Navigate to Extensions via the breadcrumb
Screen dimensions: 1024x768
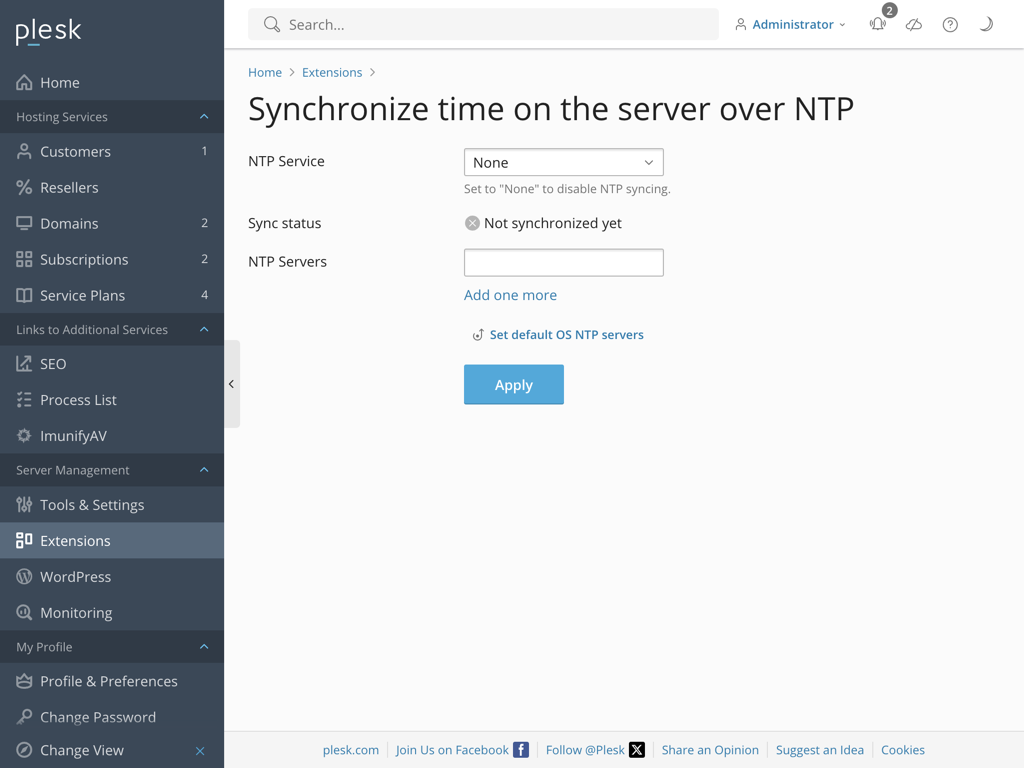(x=332, y=72)
